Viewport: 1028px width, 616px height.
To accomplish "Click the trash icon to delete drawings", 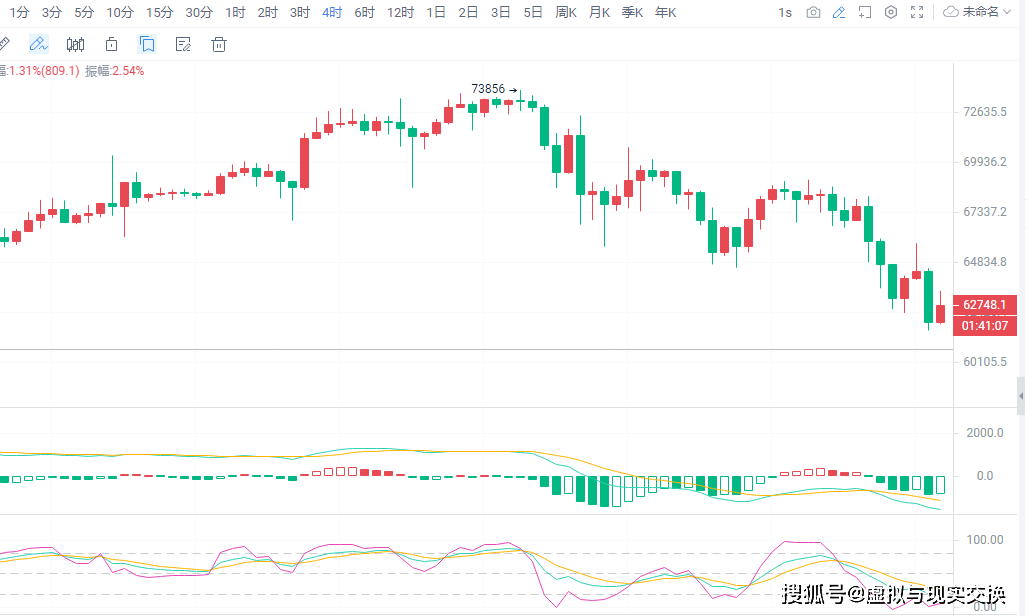I will [219, 45].
